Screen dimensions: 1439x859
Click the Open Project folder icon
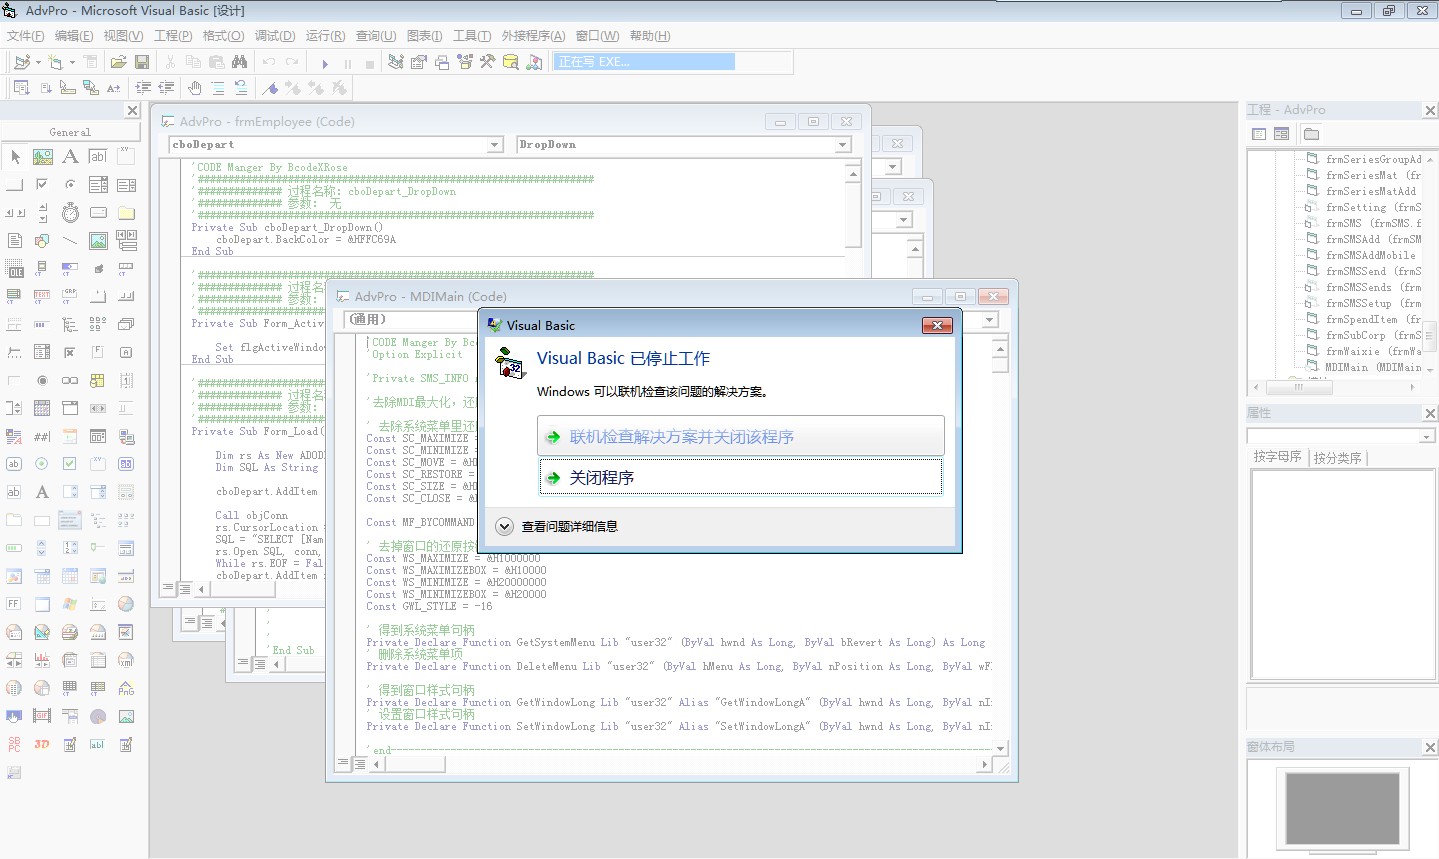click(x=118, y=62)
